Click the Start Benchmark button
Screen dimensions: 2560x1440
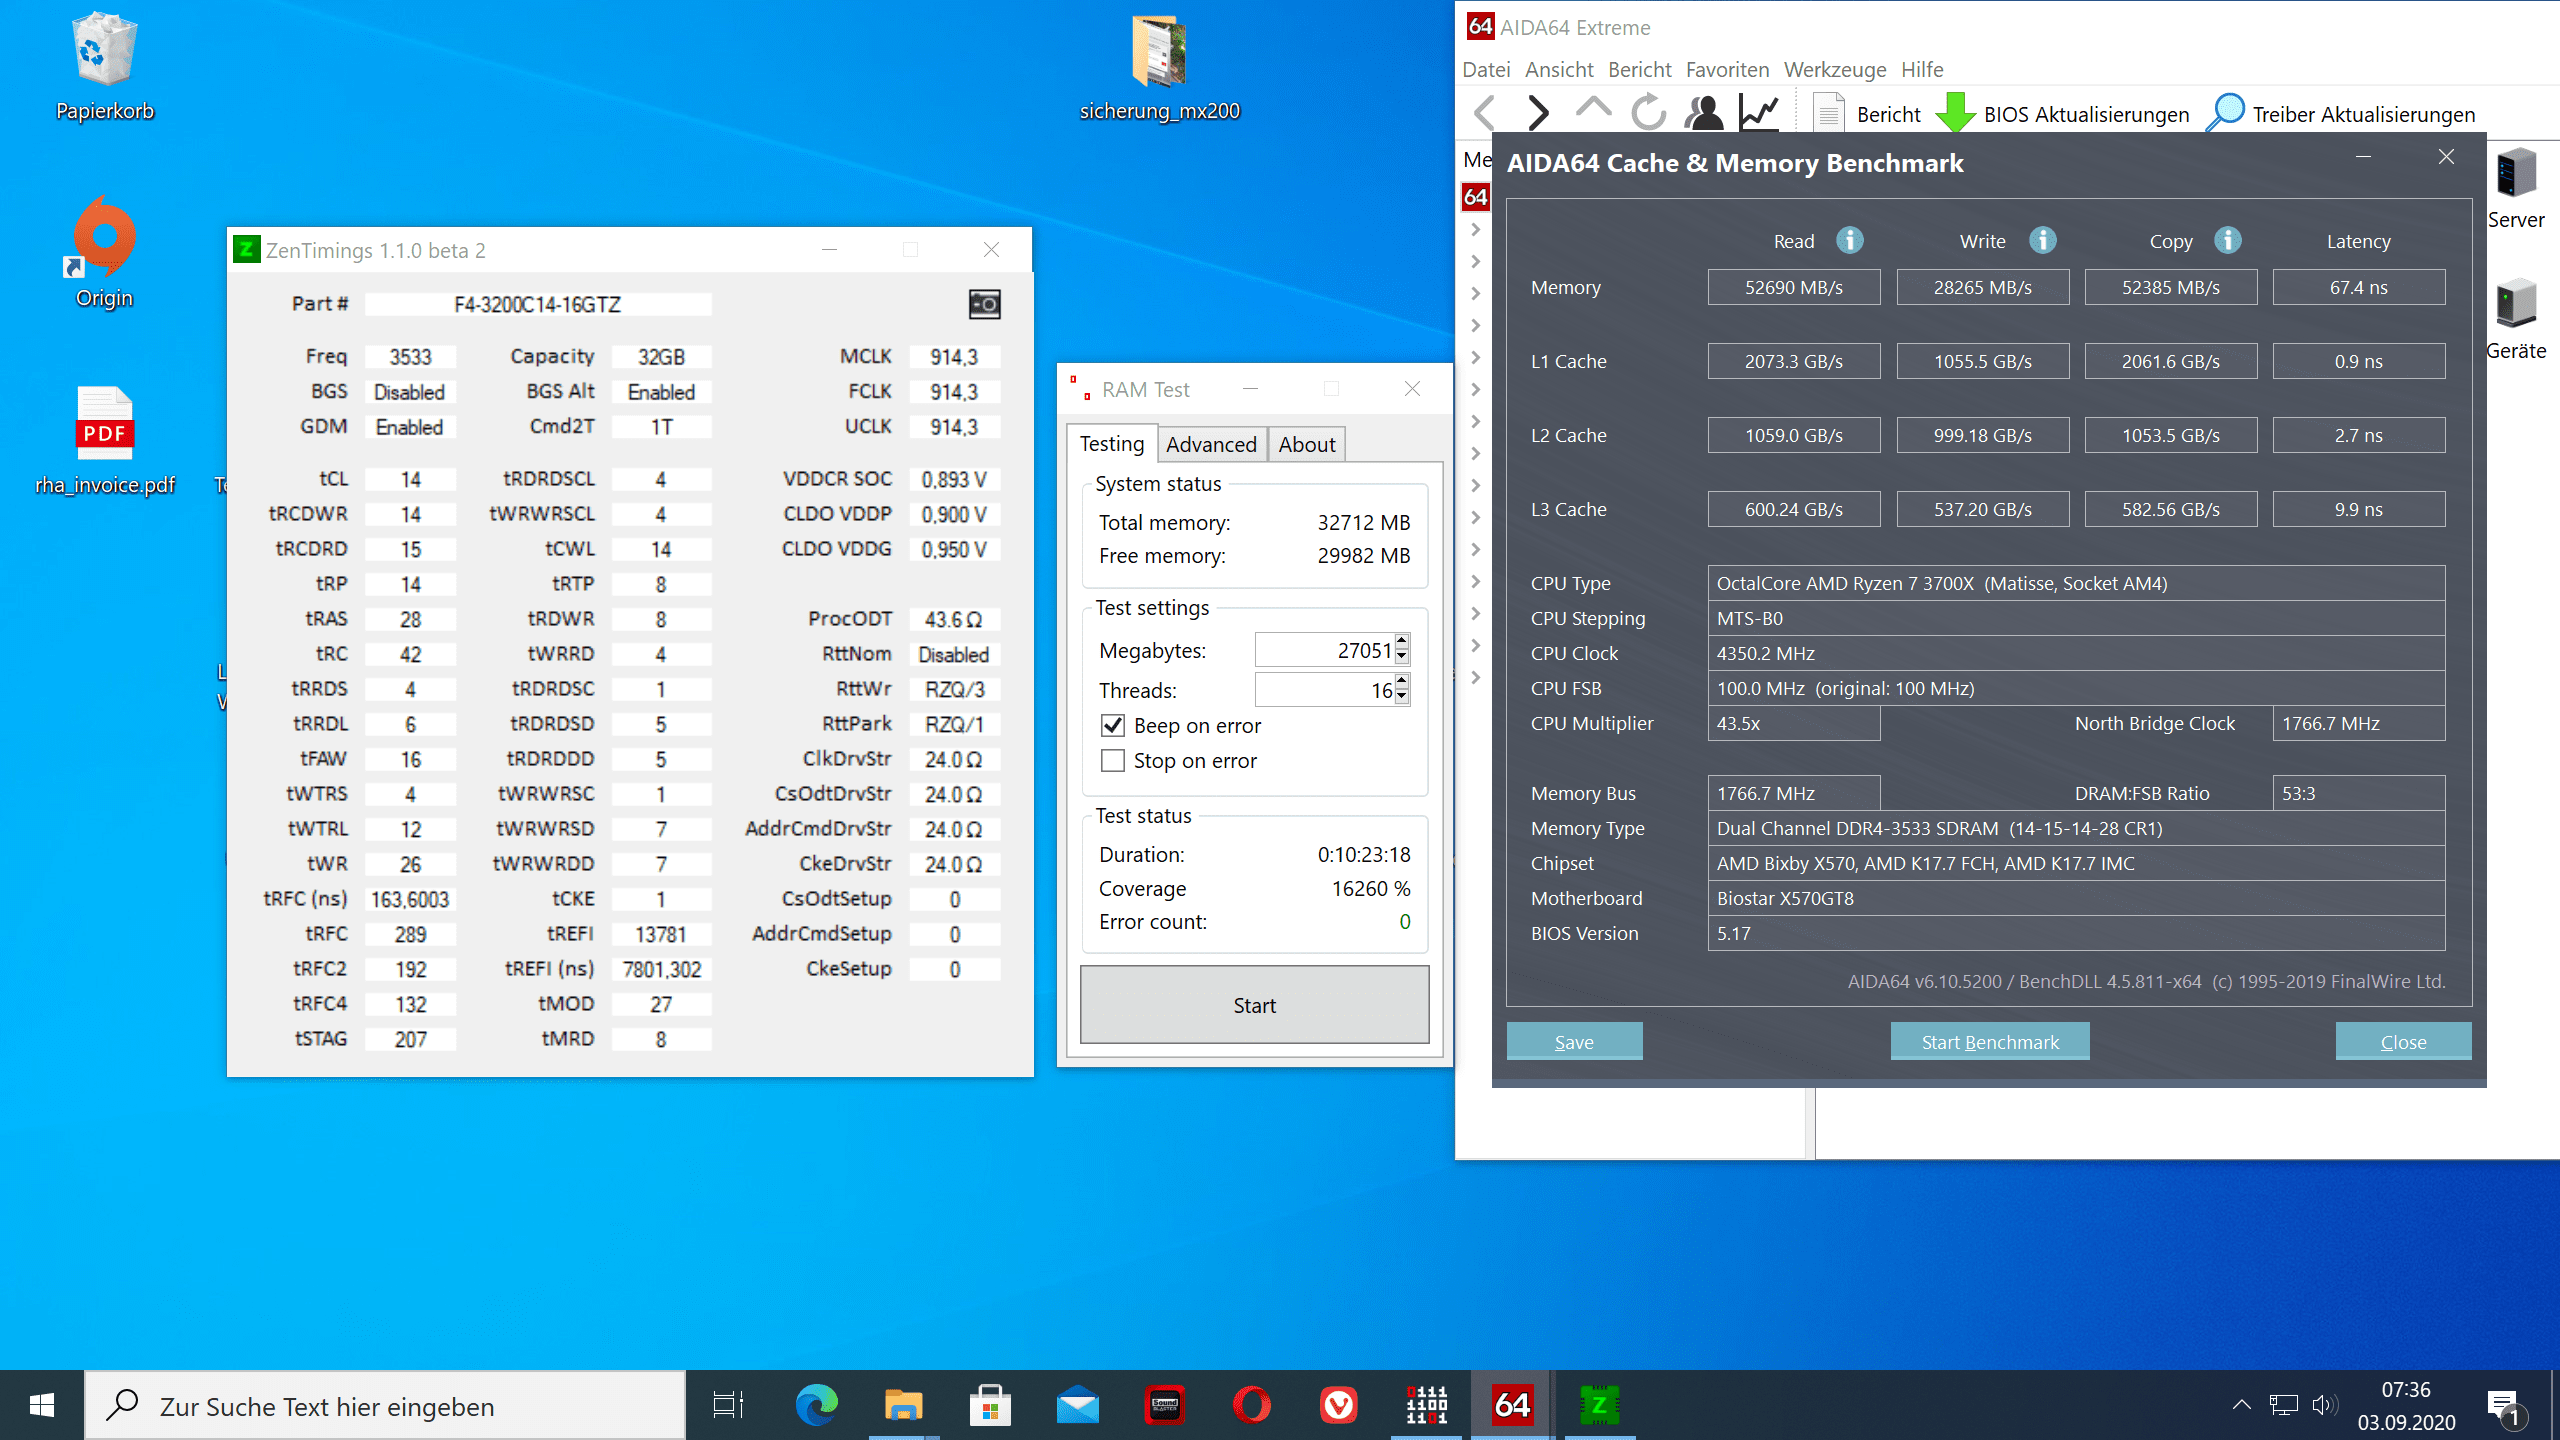point(1990,1042)
